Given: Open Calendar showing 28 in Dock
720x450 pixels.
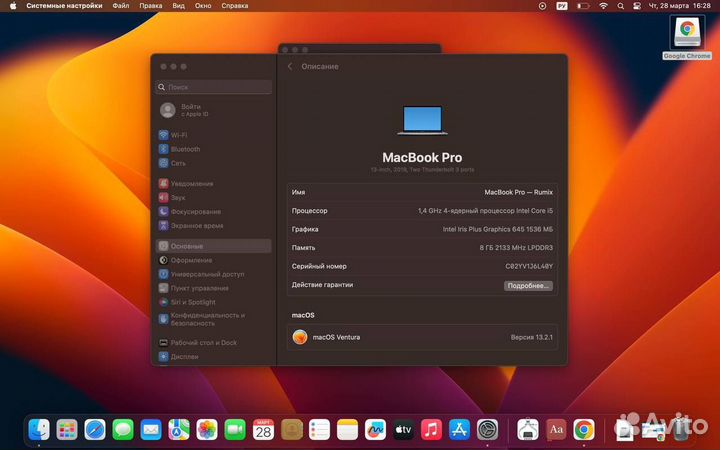Looking at the screenshot, I should 264,430.
